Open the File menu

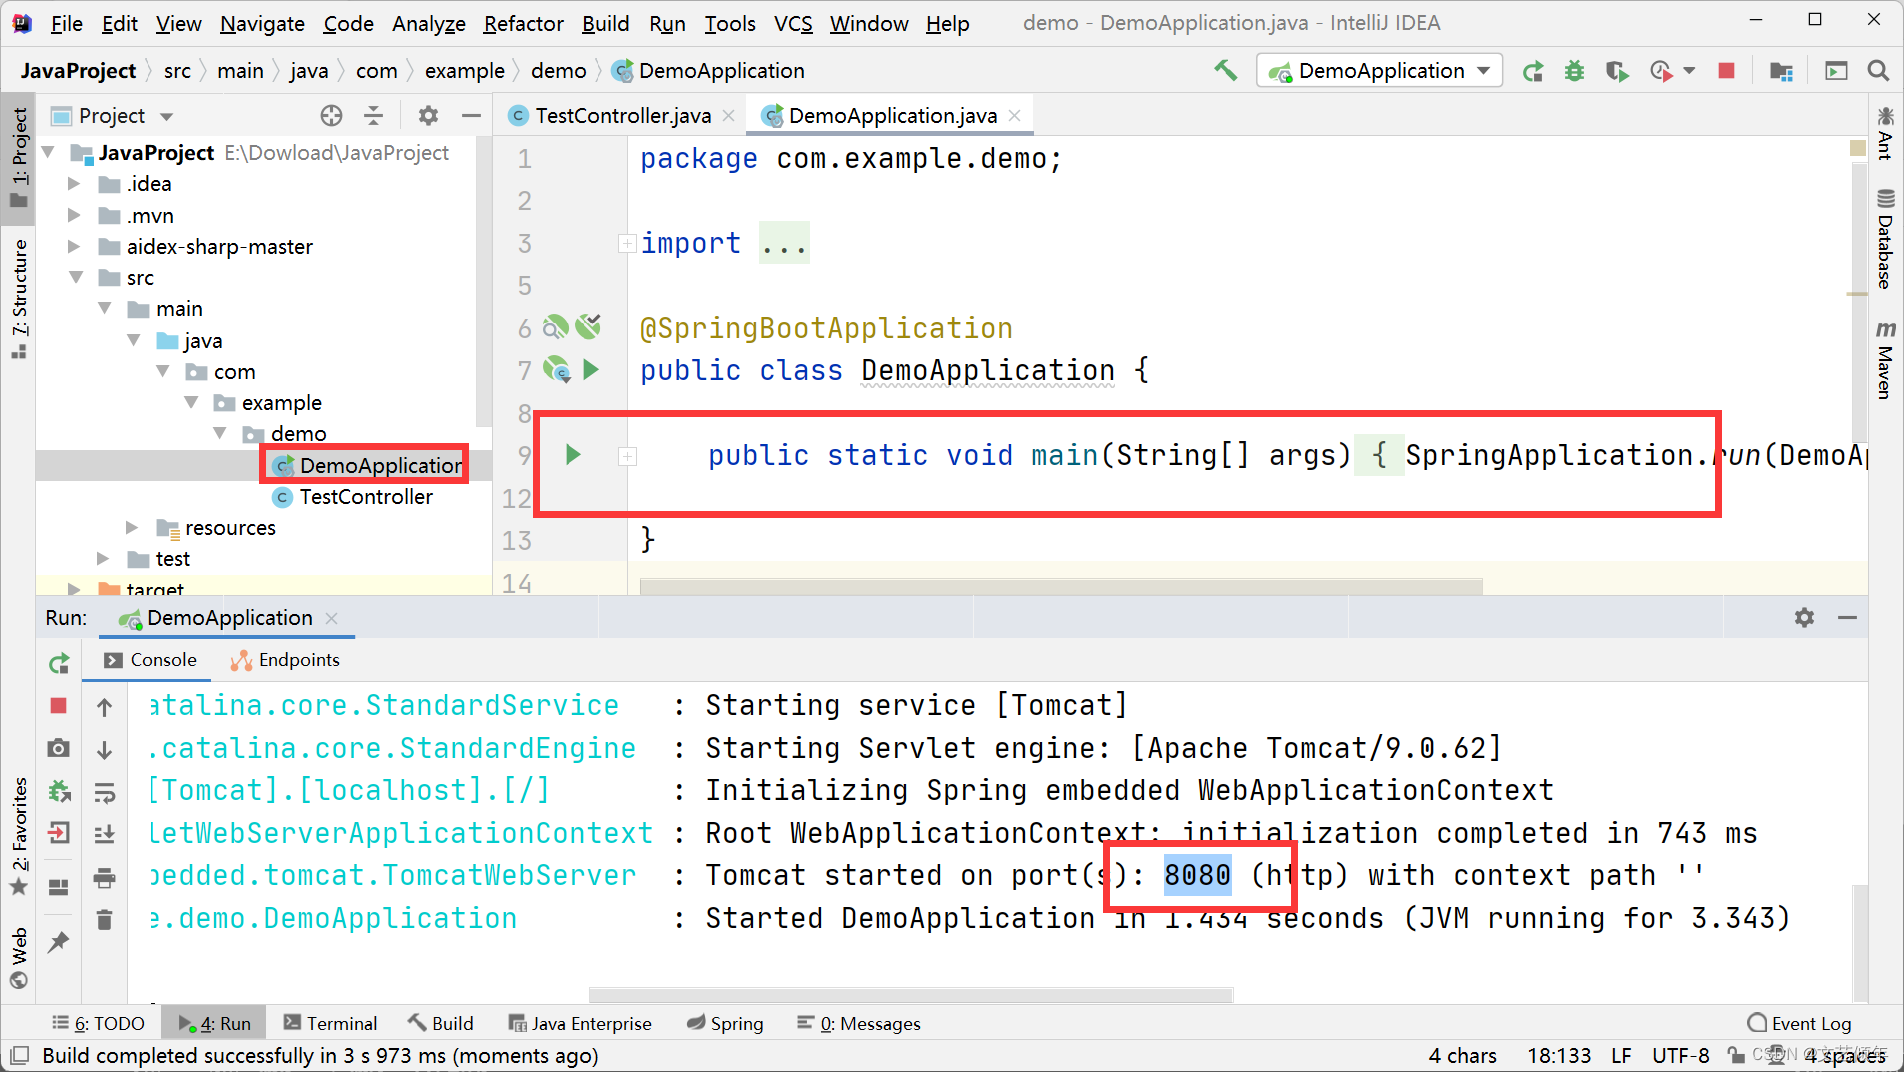pyautogui.click(x=66, y=23)
